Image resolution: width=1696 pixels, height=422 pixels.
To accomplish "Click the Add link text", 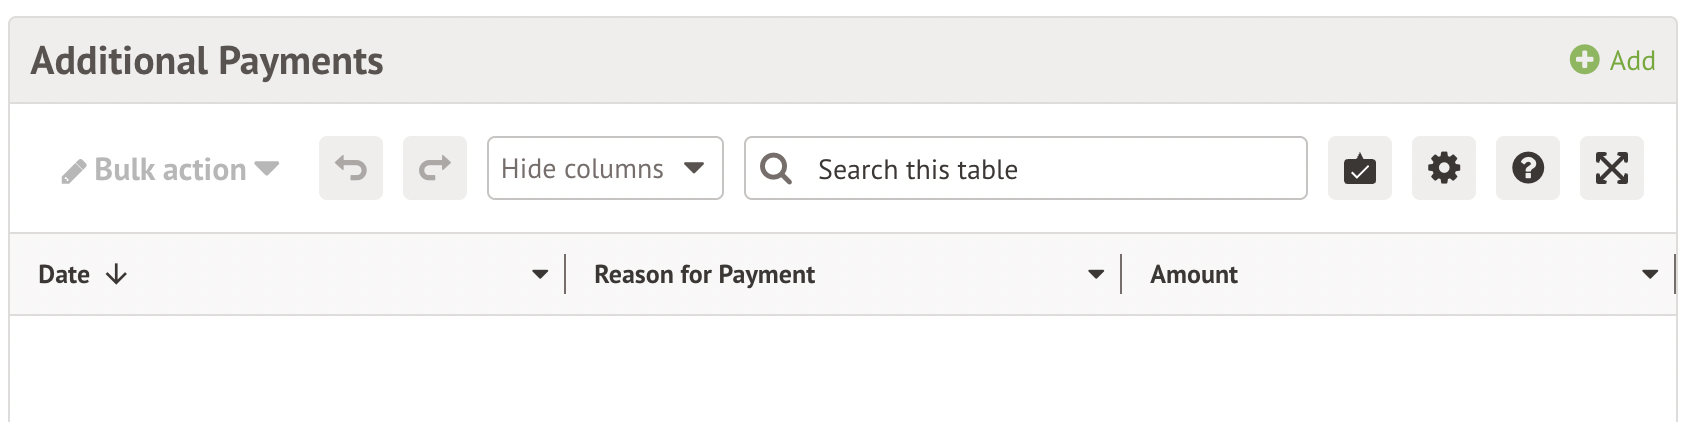I will (1632, 61).
